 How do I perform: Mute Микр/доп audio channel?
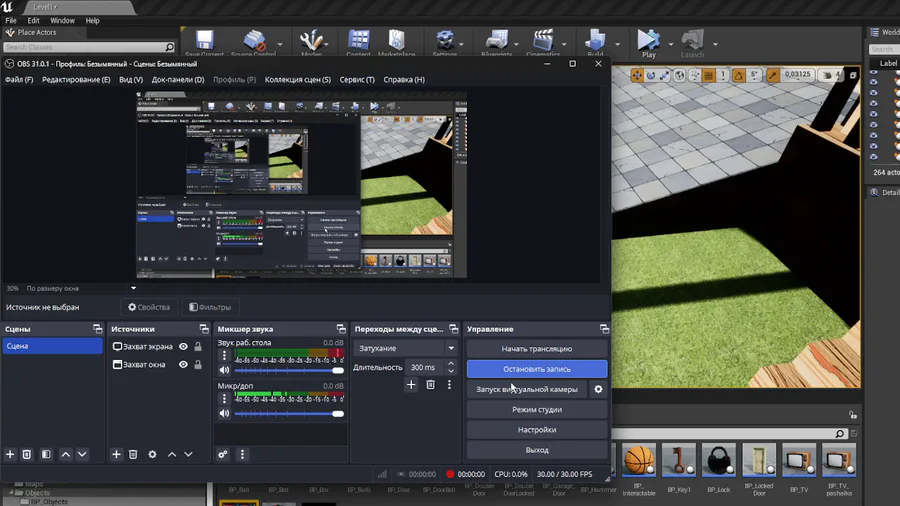pos(224,413)
